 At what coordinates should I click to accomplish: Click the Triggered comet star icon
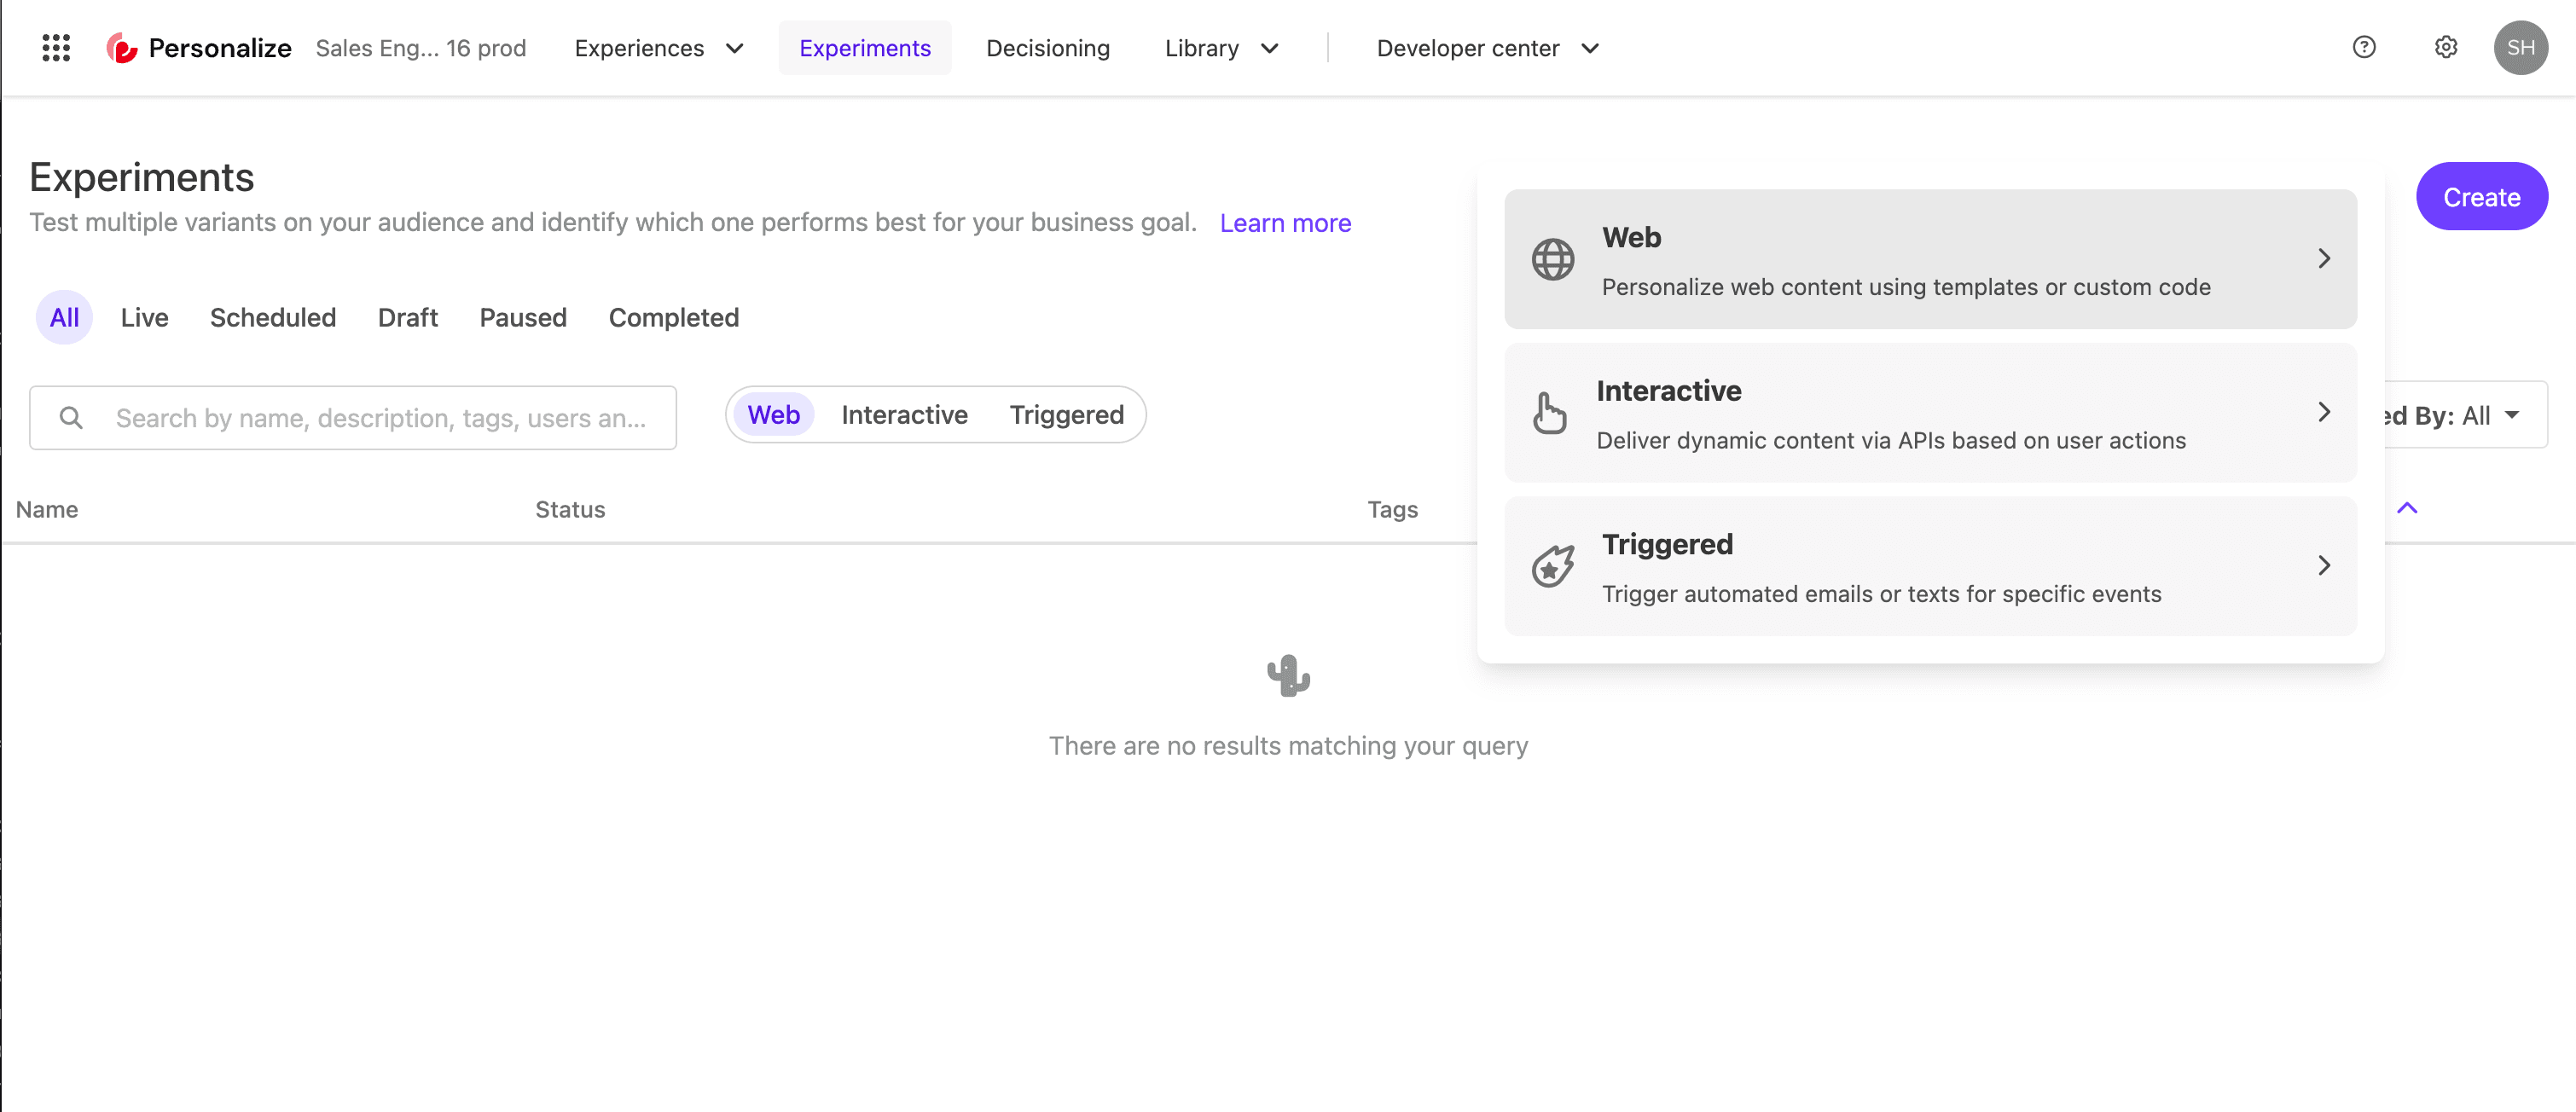[1553, 566]
